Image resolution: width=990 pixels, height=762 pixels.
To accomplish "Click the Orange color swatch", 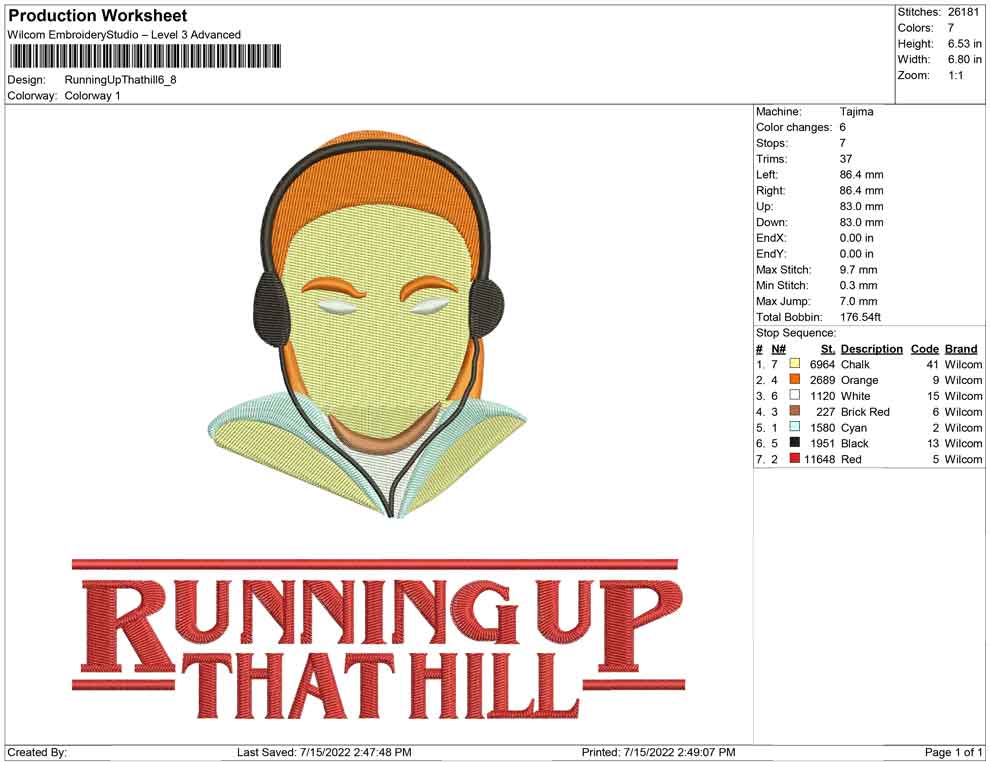I will point(795,379).
